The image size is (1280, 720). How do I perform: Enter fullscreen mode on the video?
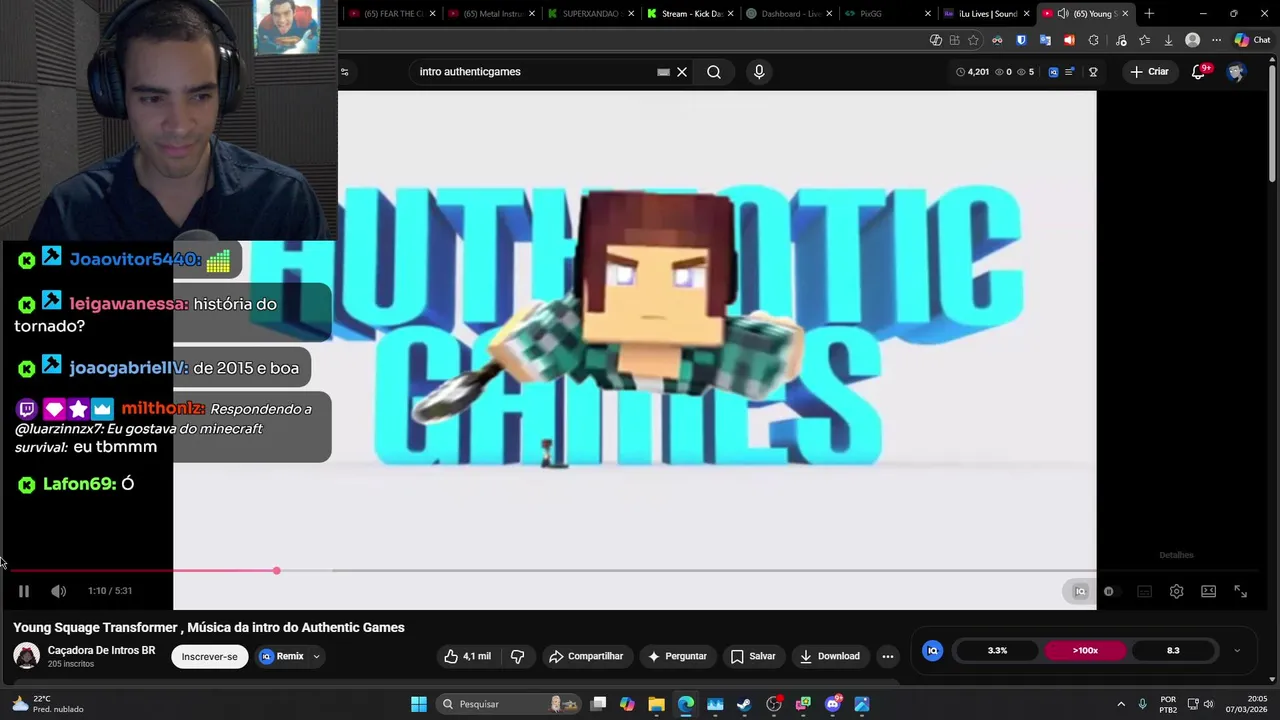pyautogui.click(x=1240, y=591)
